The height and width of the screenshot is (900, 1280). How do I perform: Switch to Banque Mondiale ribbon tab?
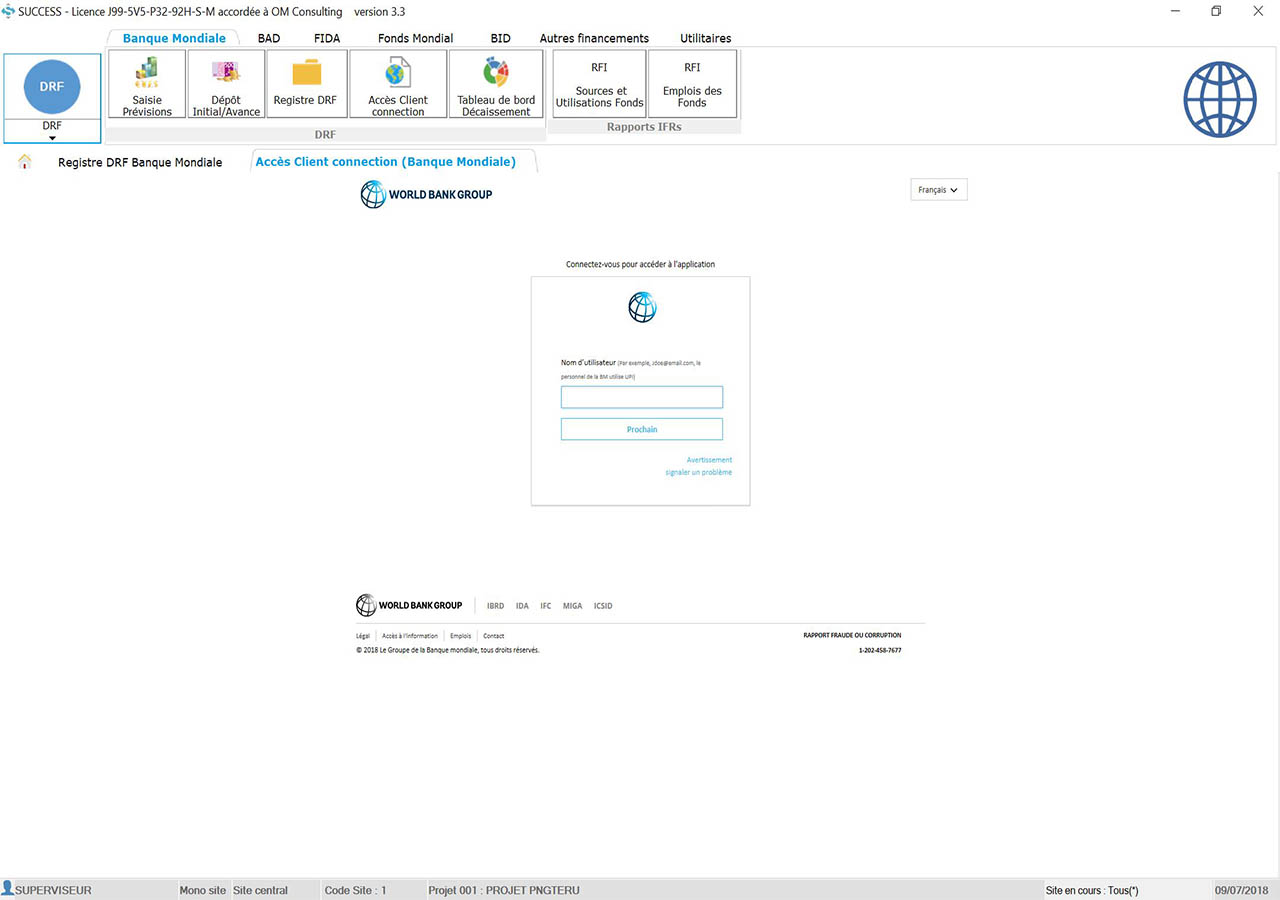pyautogui.click(x=174, y=38)
